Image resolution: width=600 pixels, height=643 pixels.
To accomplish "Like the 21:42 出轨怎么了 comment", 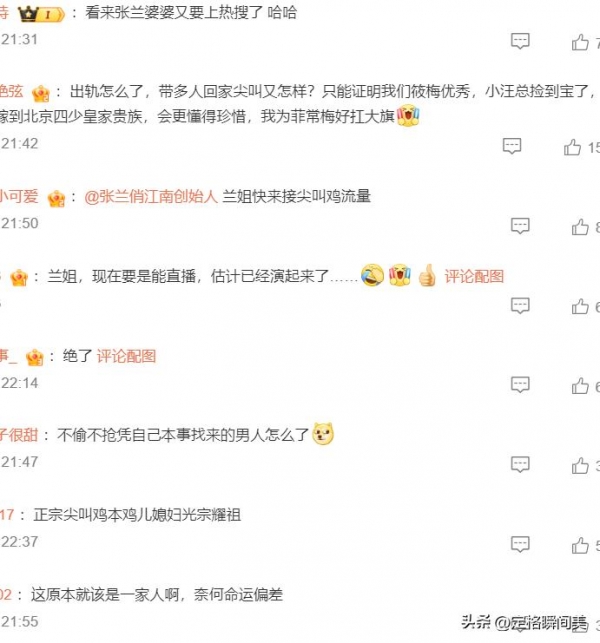I will click(x=572, y=147).
